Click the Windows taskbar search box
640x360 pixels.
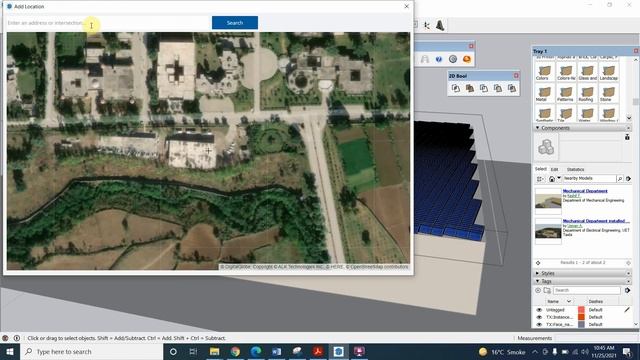[x=91, y=351]
